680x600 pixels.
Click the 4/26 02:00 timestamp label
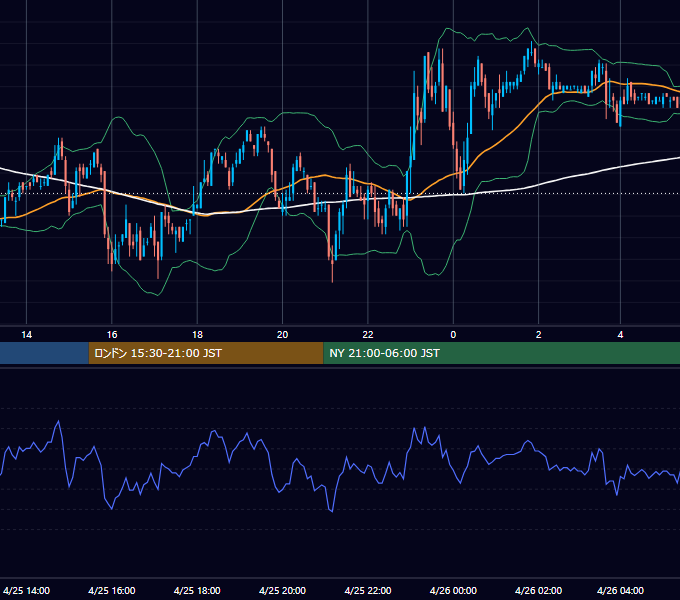[x=539, y=590]
